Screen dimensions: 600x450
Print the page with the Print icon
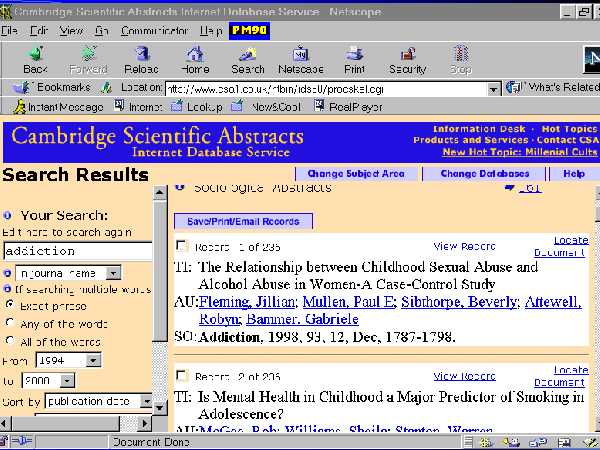pos(354,60)
